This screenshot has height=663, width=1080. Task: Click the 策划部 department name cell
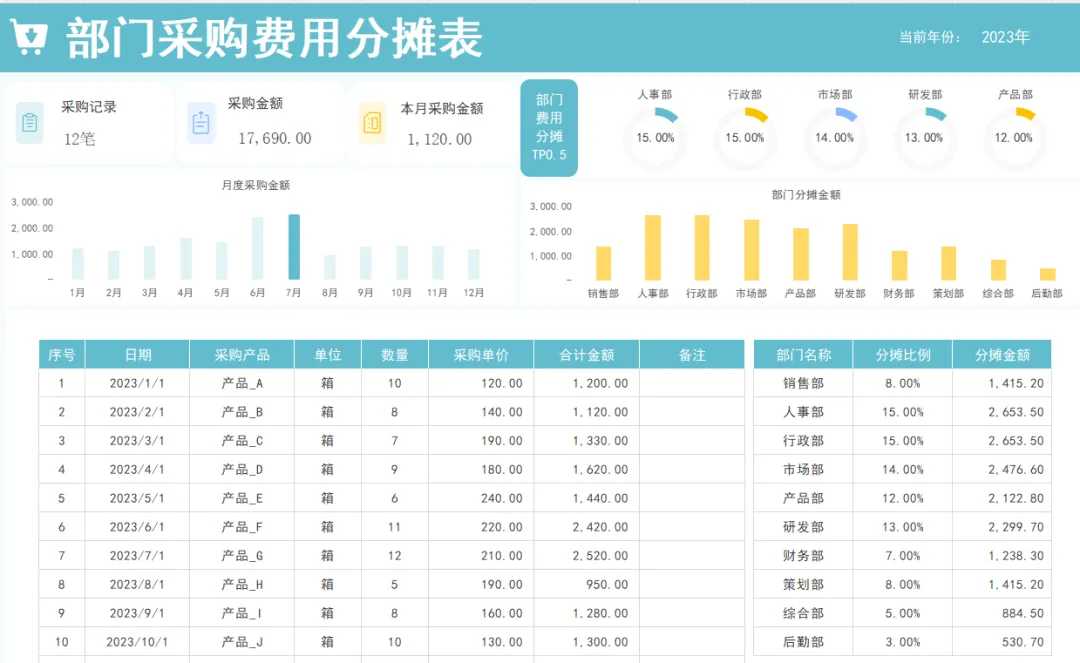[x=803, y=585]
